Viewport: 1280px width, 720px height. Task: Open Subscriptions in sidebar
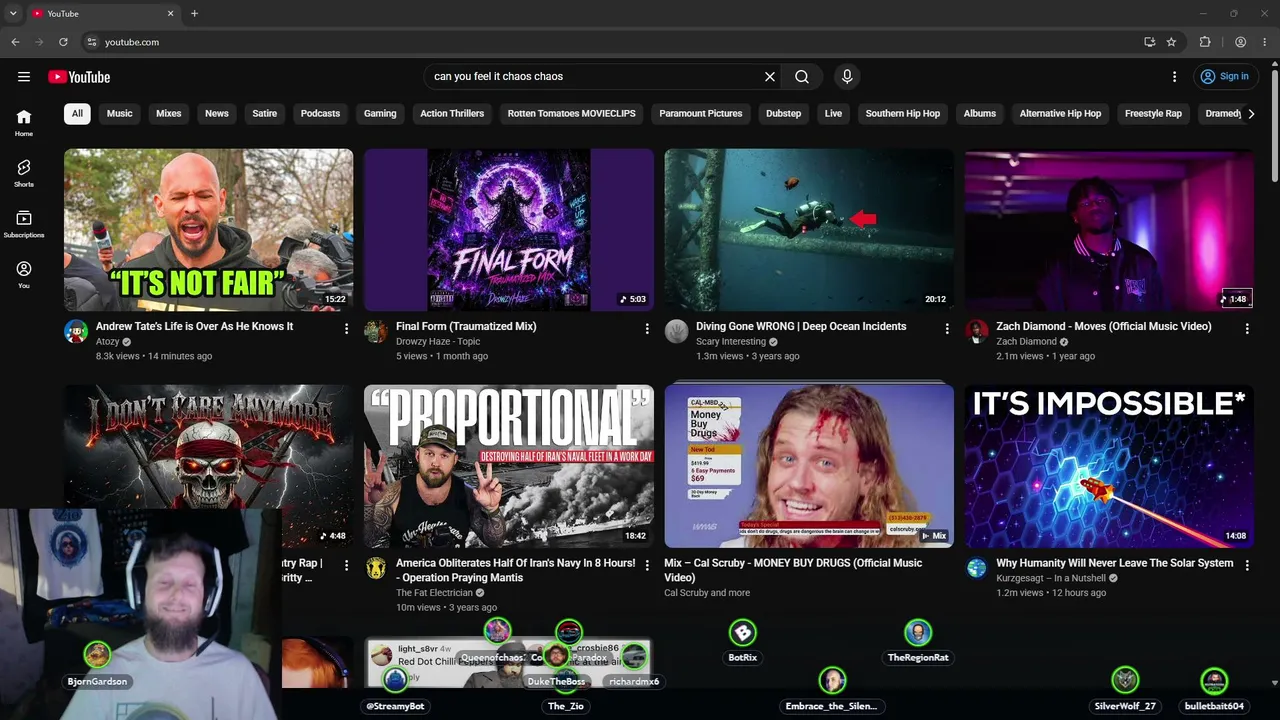click(24, 224)
